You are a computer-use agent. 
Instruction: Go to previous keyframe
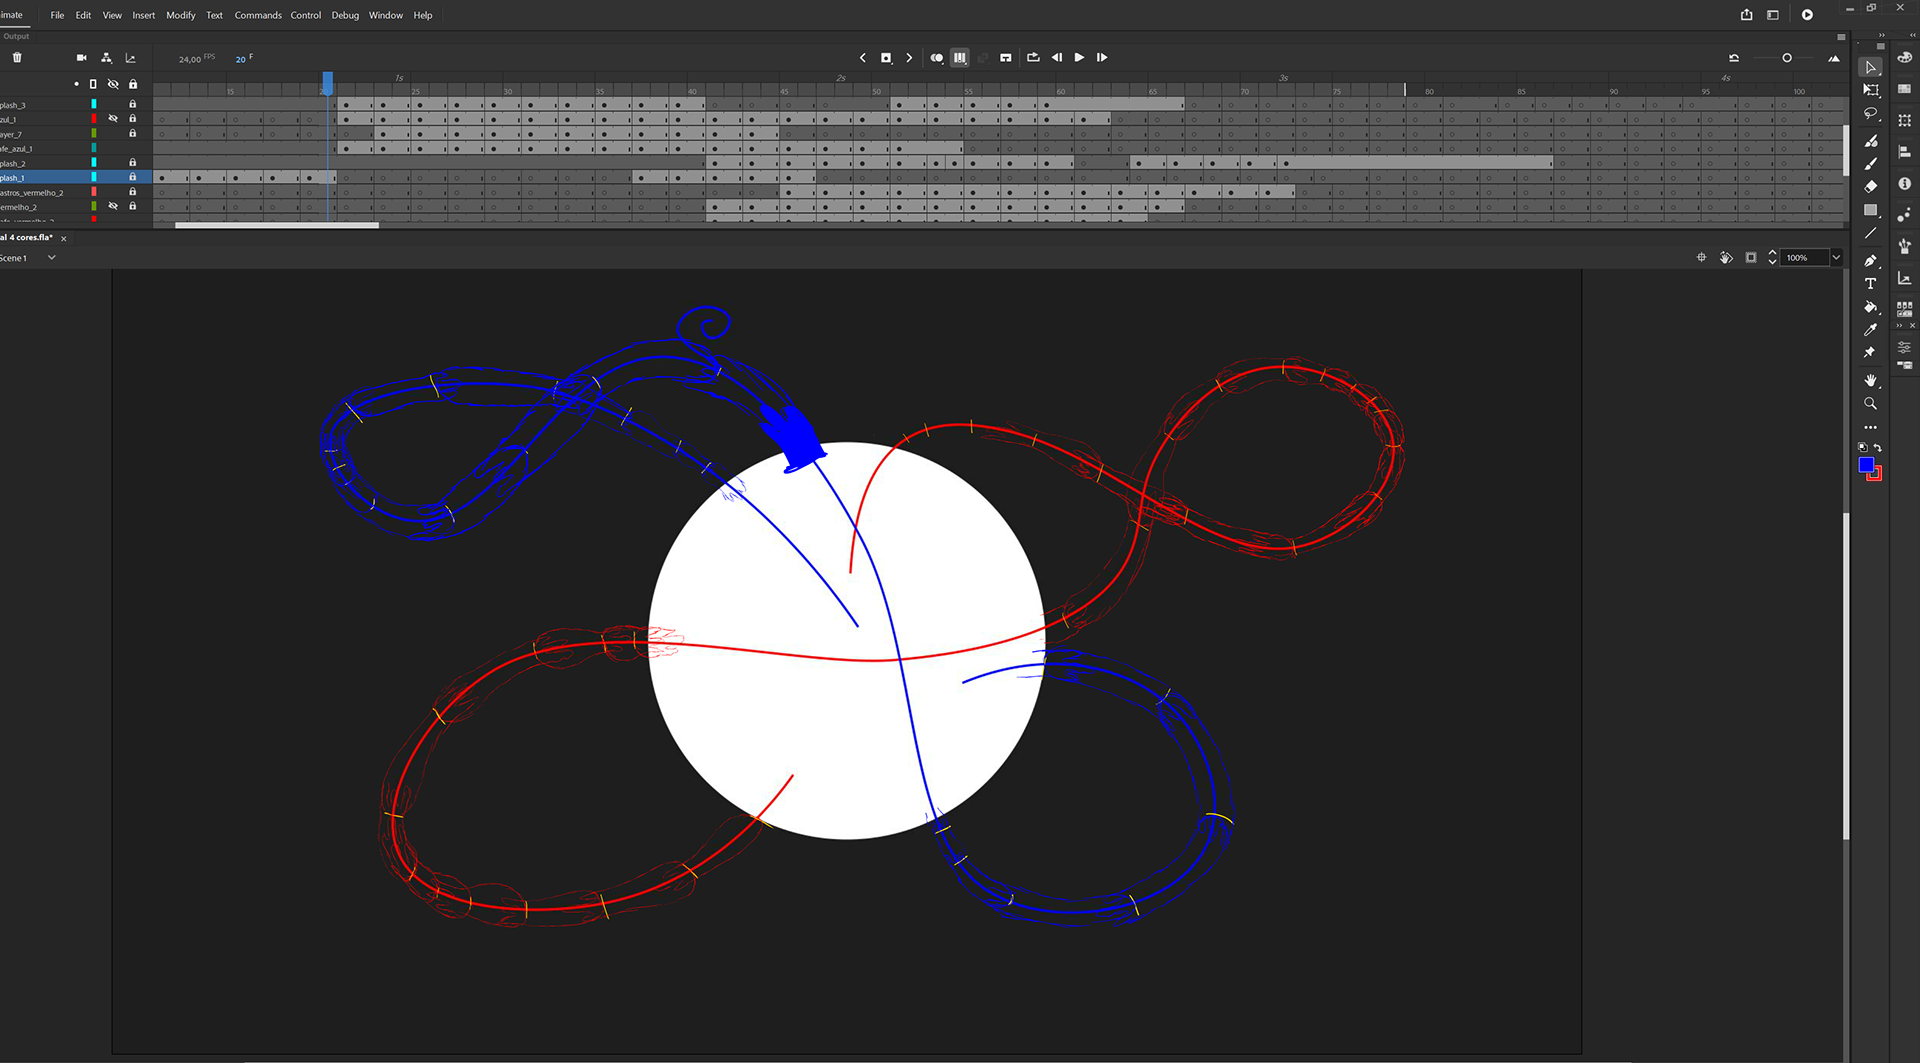pos(863,58)
